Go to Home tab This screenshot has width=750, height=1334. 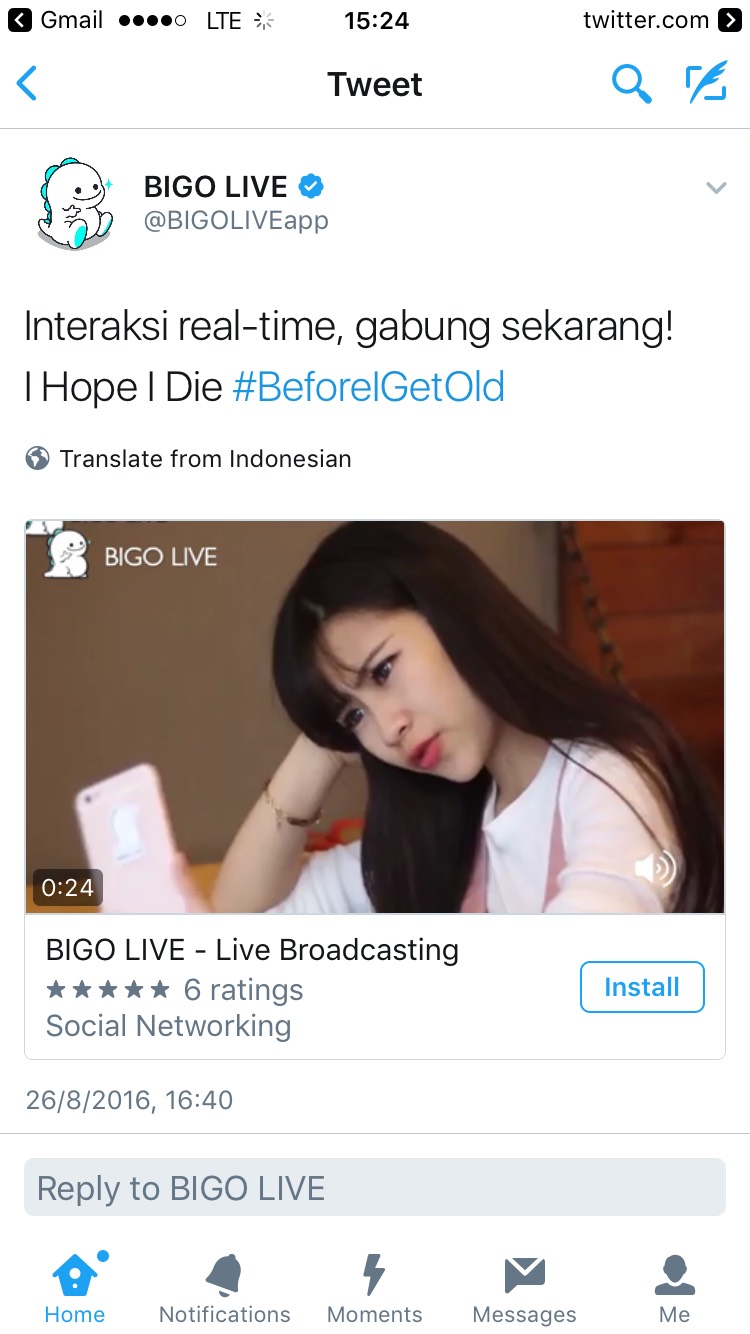[x=75, y=1288]
